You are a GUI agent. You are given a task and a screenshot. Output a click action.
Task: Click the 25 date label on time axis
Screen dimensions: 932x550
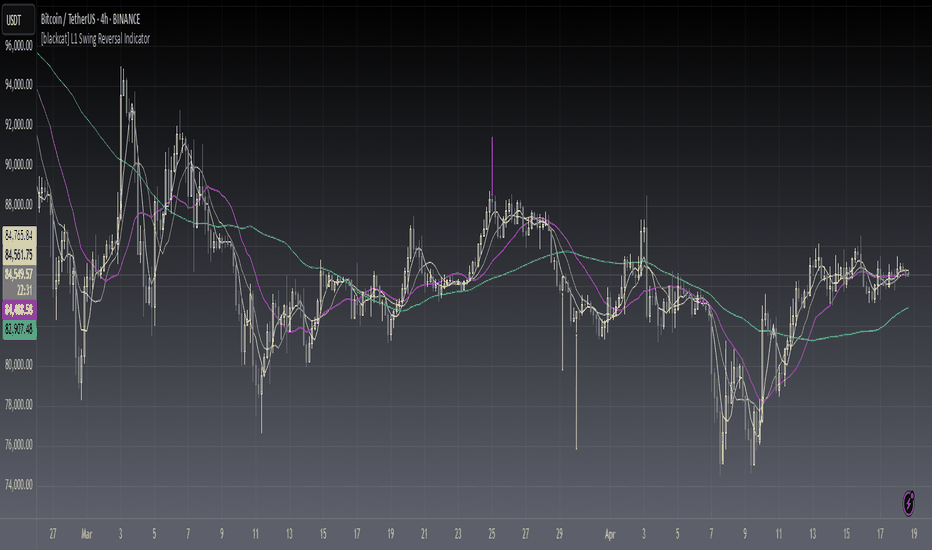click(492, 534)
